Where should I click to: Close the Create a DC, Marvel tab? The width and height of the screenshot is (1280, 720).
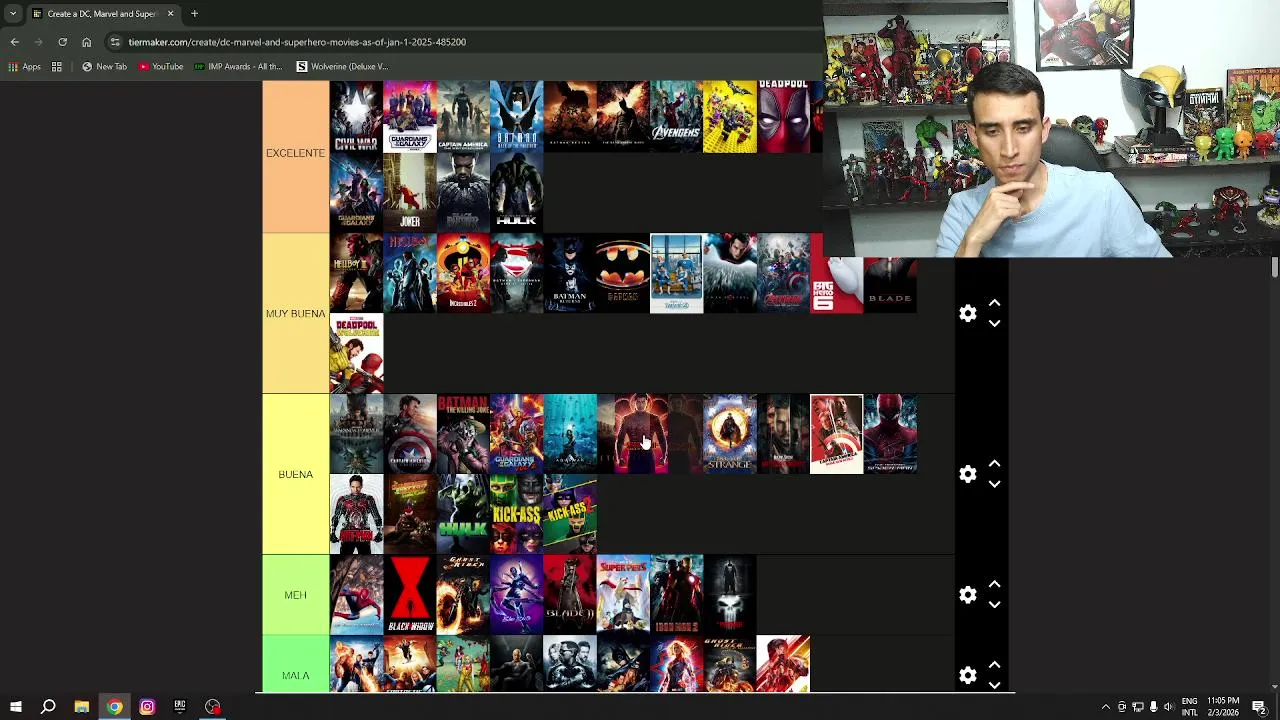click(170, 14)
